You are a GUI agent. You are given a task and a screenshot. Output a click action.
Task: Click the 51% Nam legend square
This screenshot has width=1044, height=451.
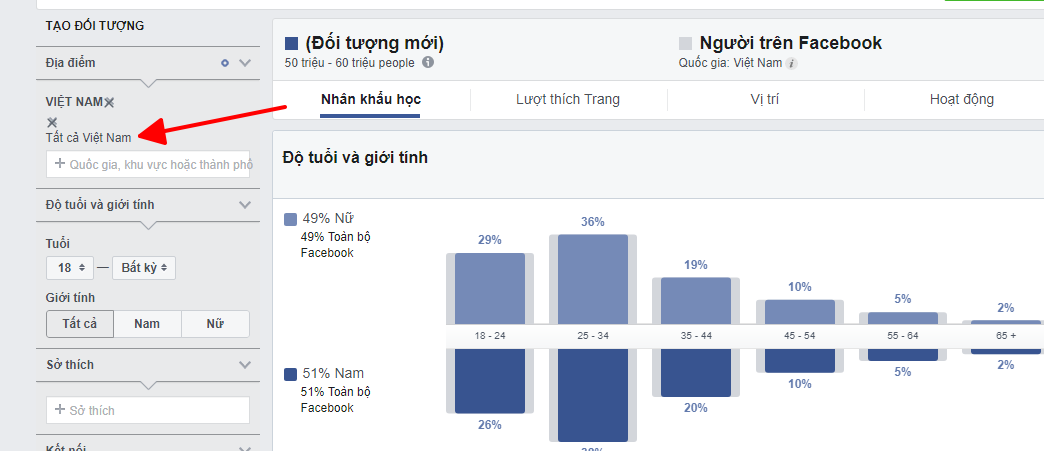click(x=290, y=374)
